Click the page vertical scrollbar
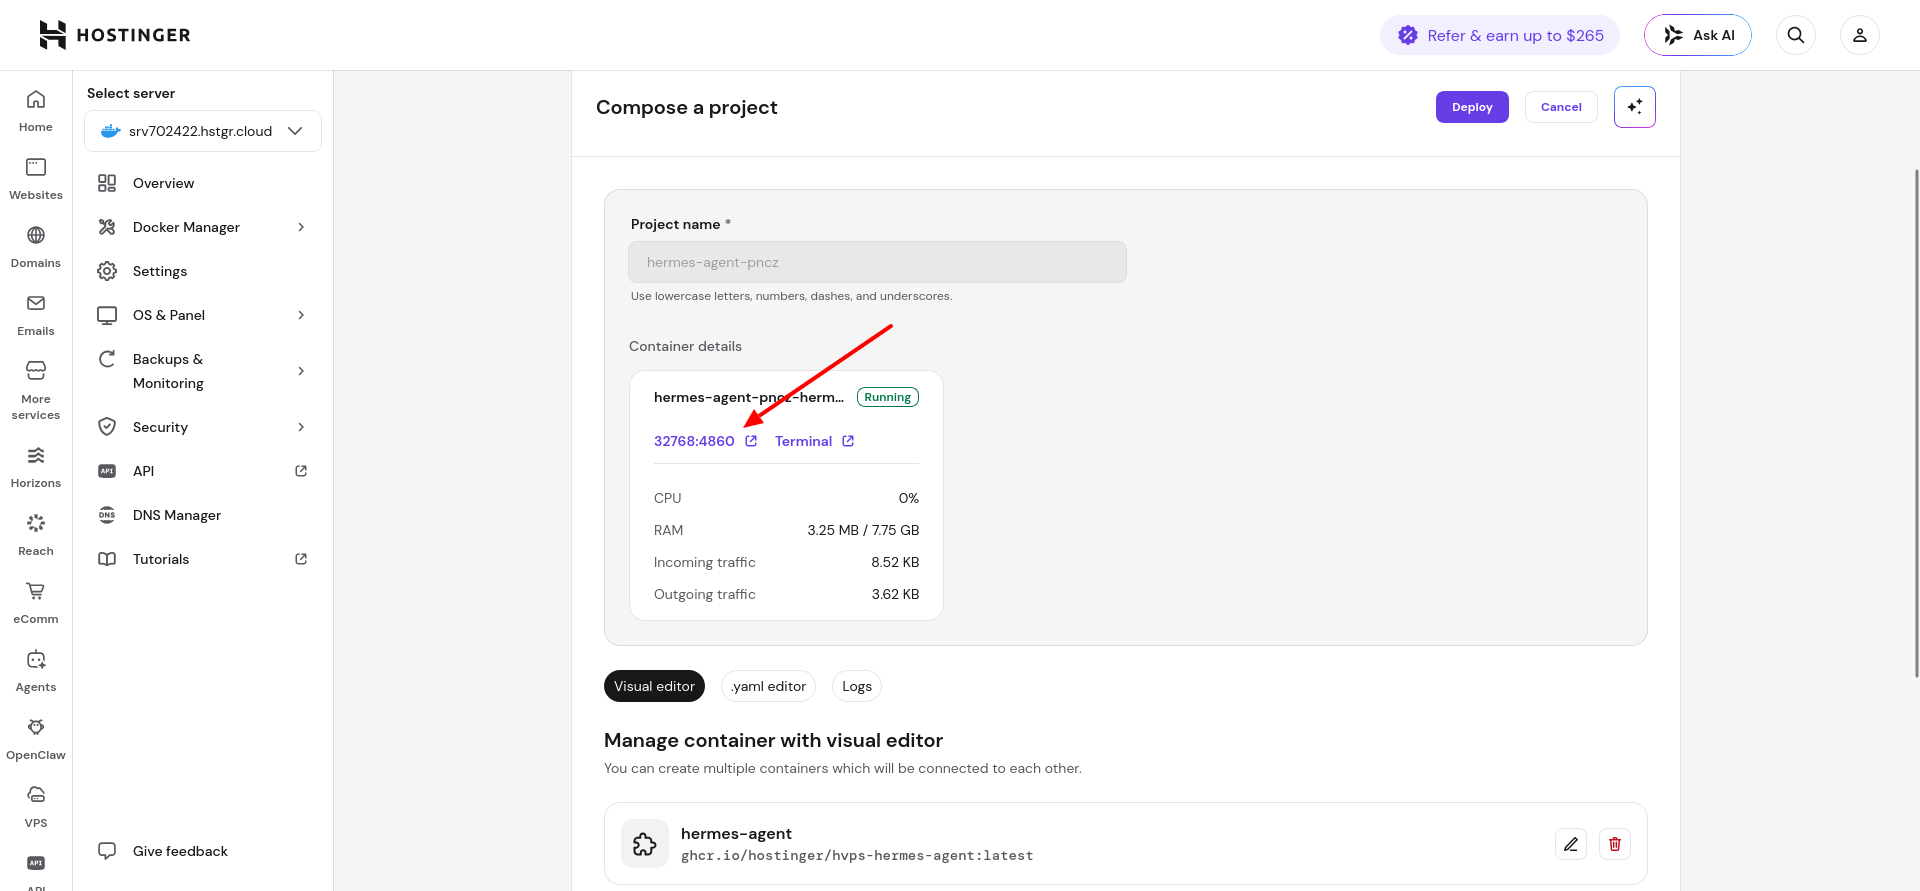Screen dimensions: 1920x891 (x=1916, y=422)
